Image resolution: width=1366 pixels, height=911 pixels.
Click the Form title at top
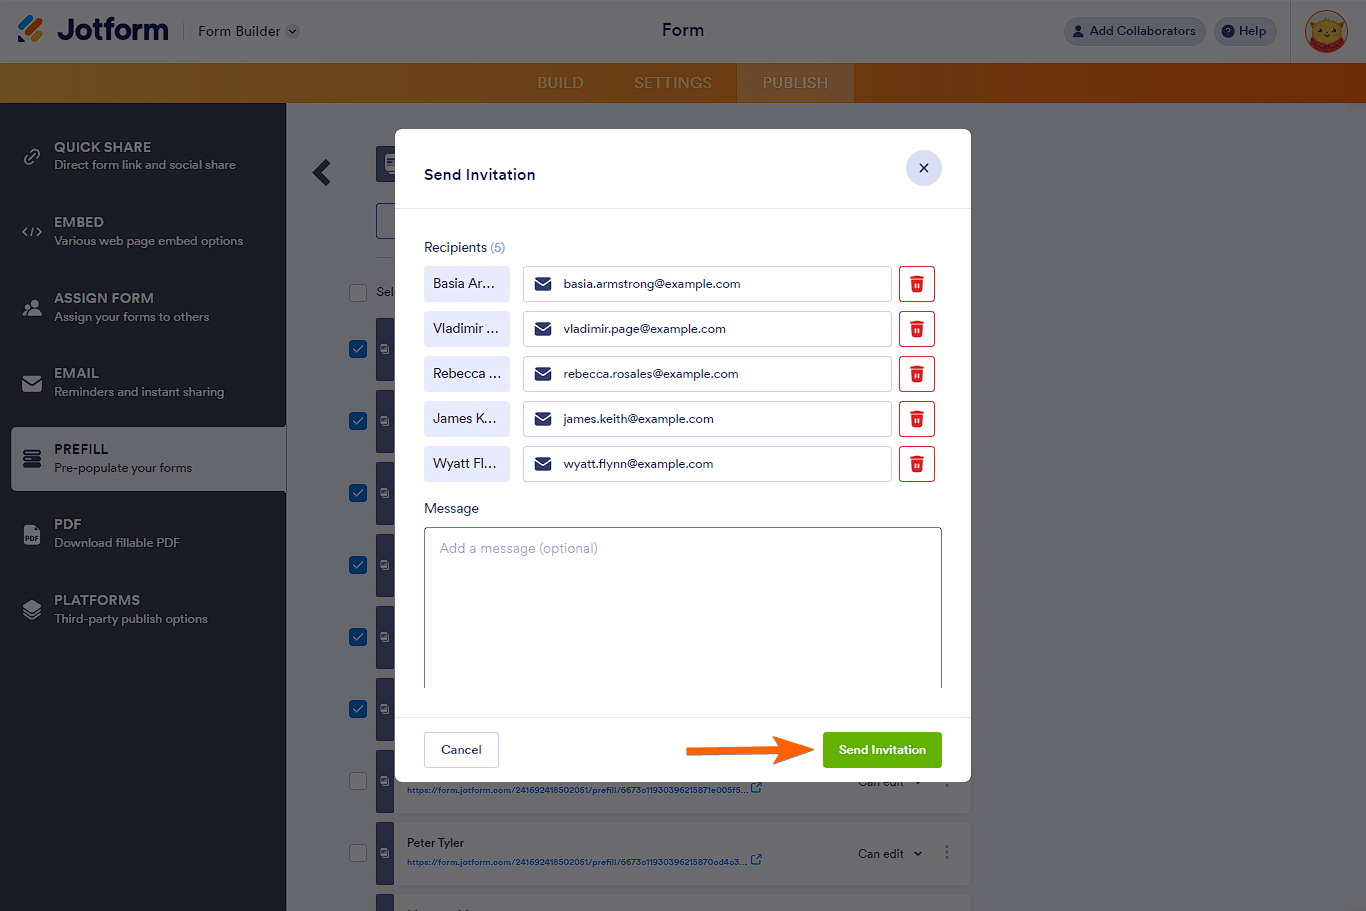pos(683,31)
